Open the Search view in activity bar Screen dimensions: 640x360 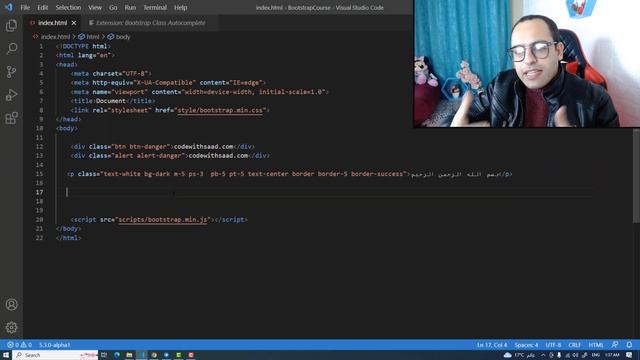[x=11, y=49]
